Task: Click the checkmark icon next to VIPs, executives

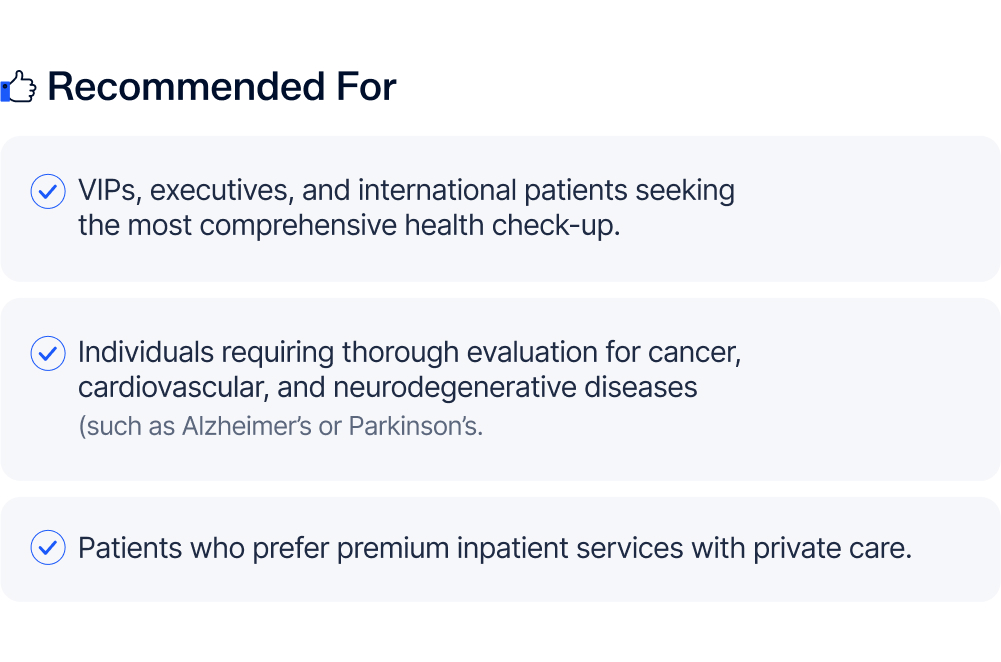Action: pos(48,190)
